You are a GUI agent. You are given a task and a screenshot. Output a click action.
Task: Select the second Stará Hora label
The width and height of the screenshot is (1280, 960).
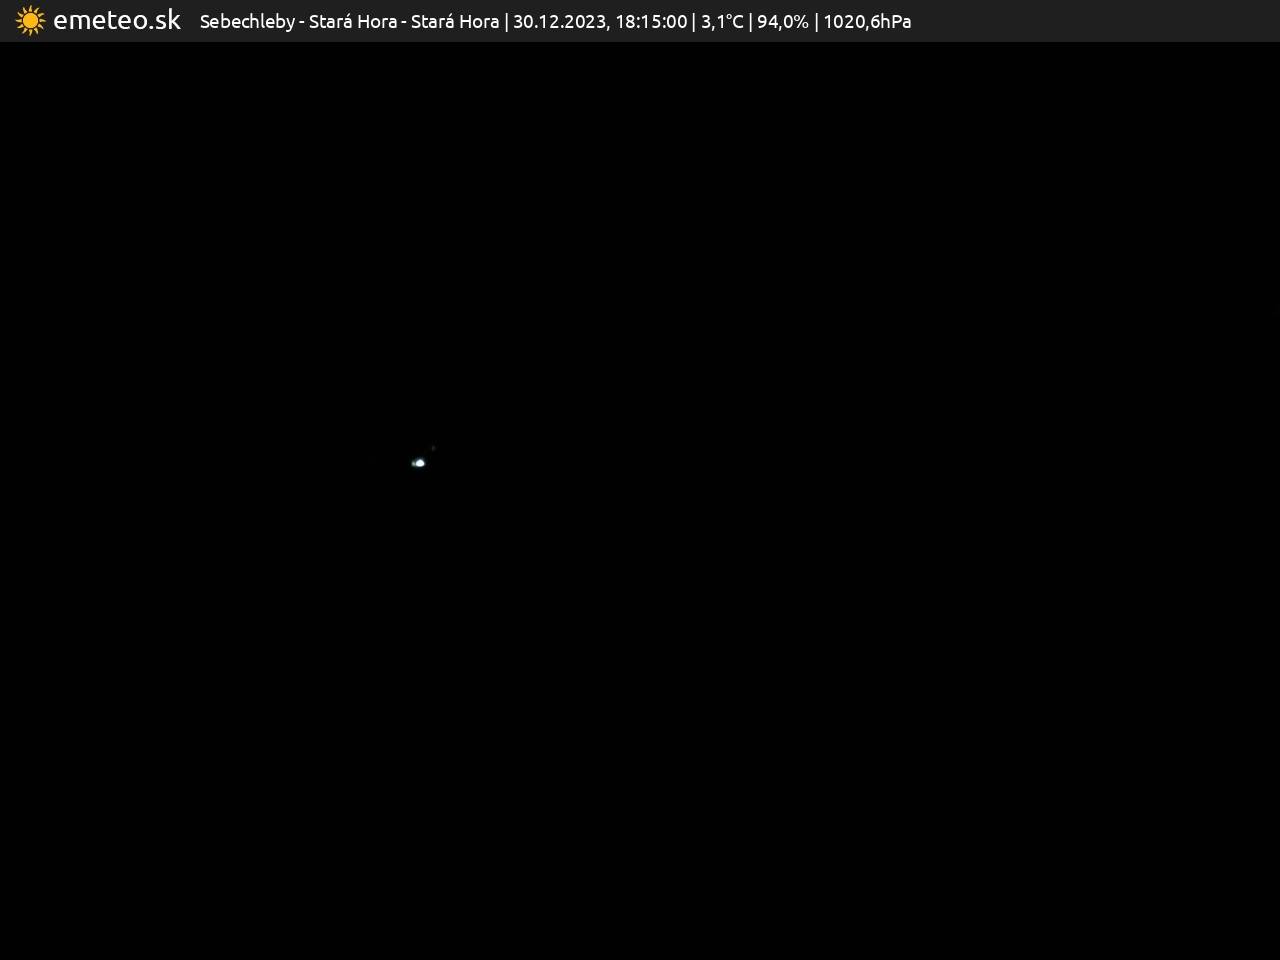455,22
